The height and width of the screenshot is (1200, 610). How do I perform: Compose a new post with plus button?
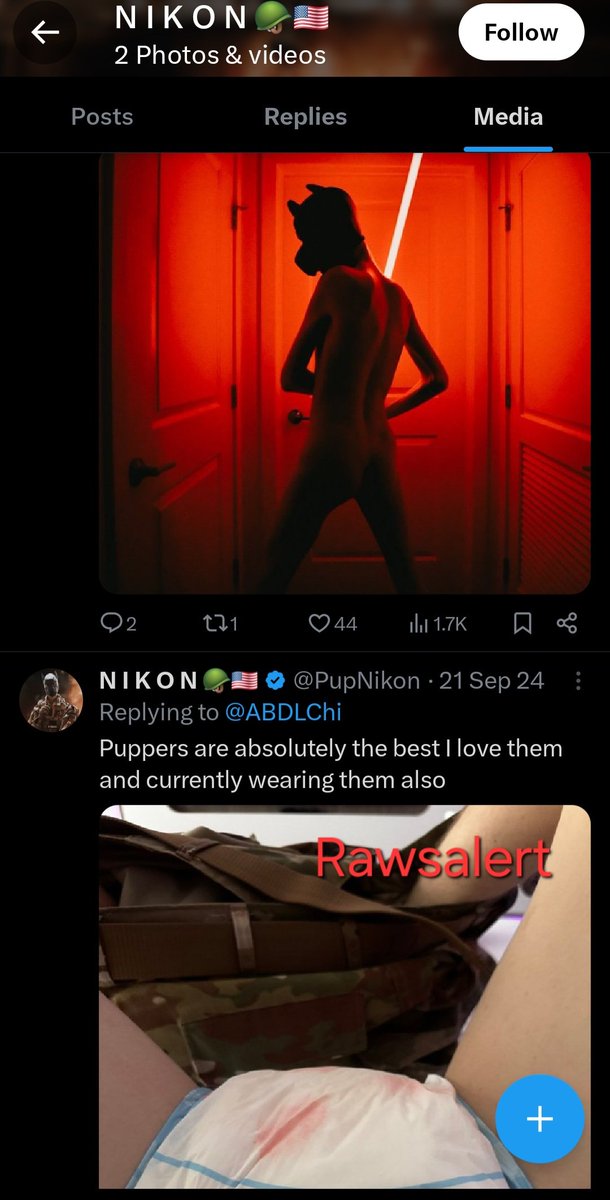click(x=540, y=1119)
